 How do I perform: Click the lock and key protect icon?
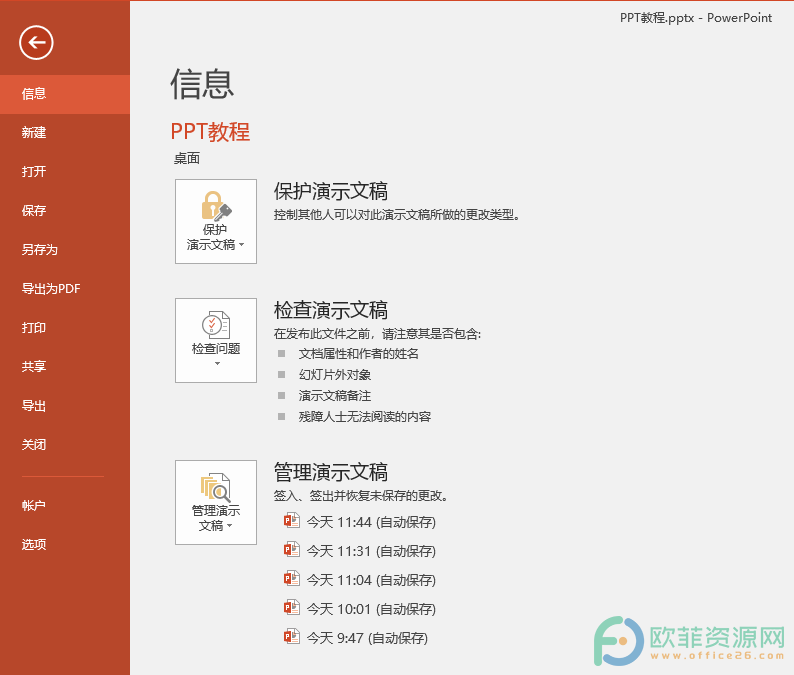216,206
